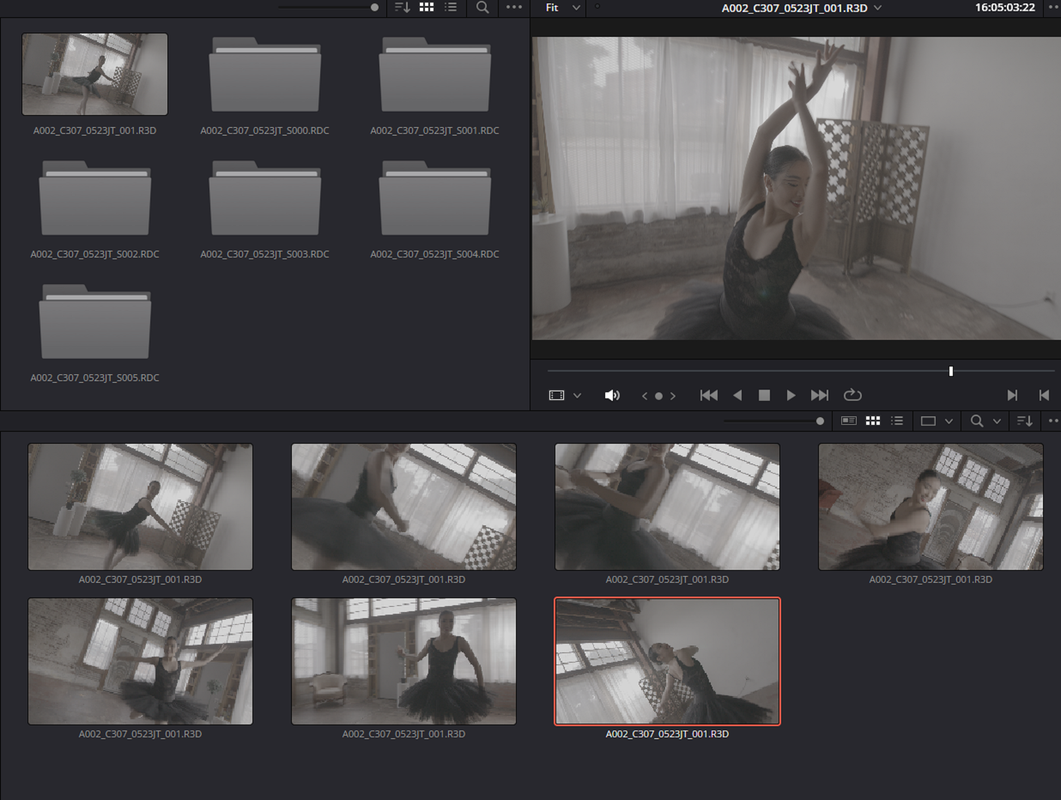The width and height of the screenshot is (1061, 800).
Task: Expand media pool search filter dropdown
Action: [x=997, y=421]
